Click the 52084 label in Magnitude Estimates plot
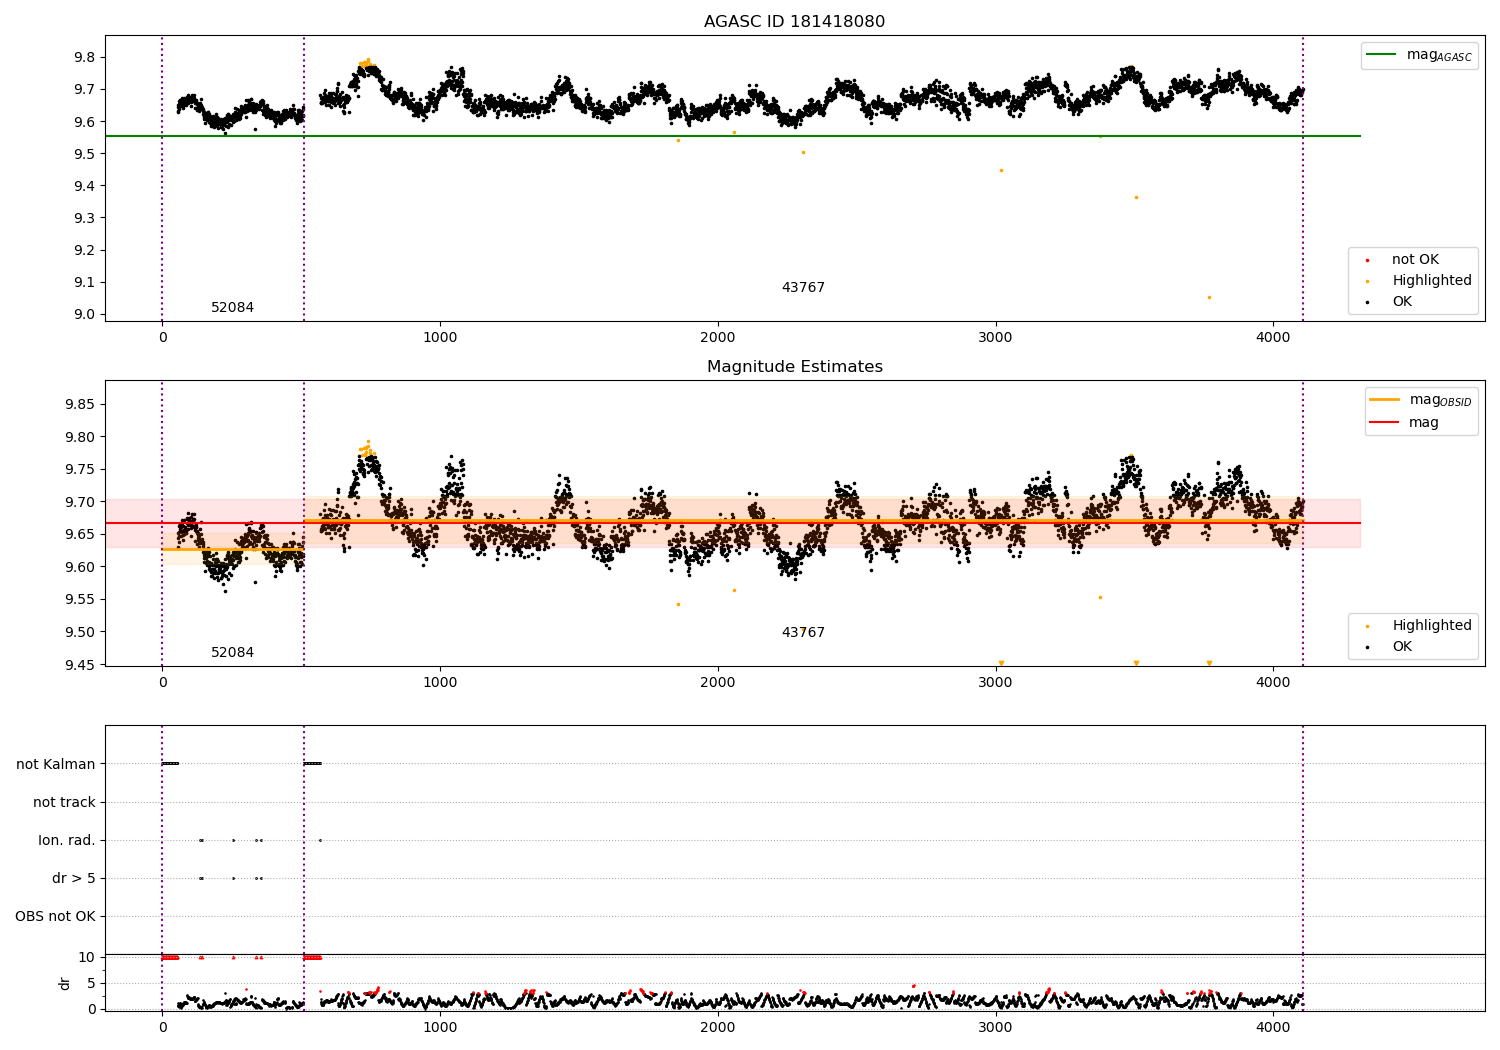The image size is (1500, 1050). pos(232,653)
